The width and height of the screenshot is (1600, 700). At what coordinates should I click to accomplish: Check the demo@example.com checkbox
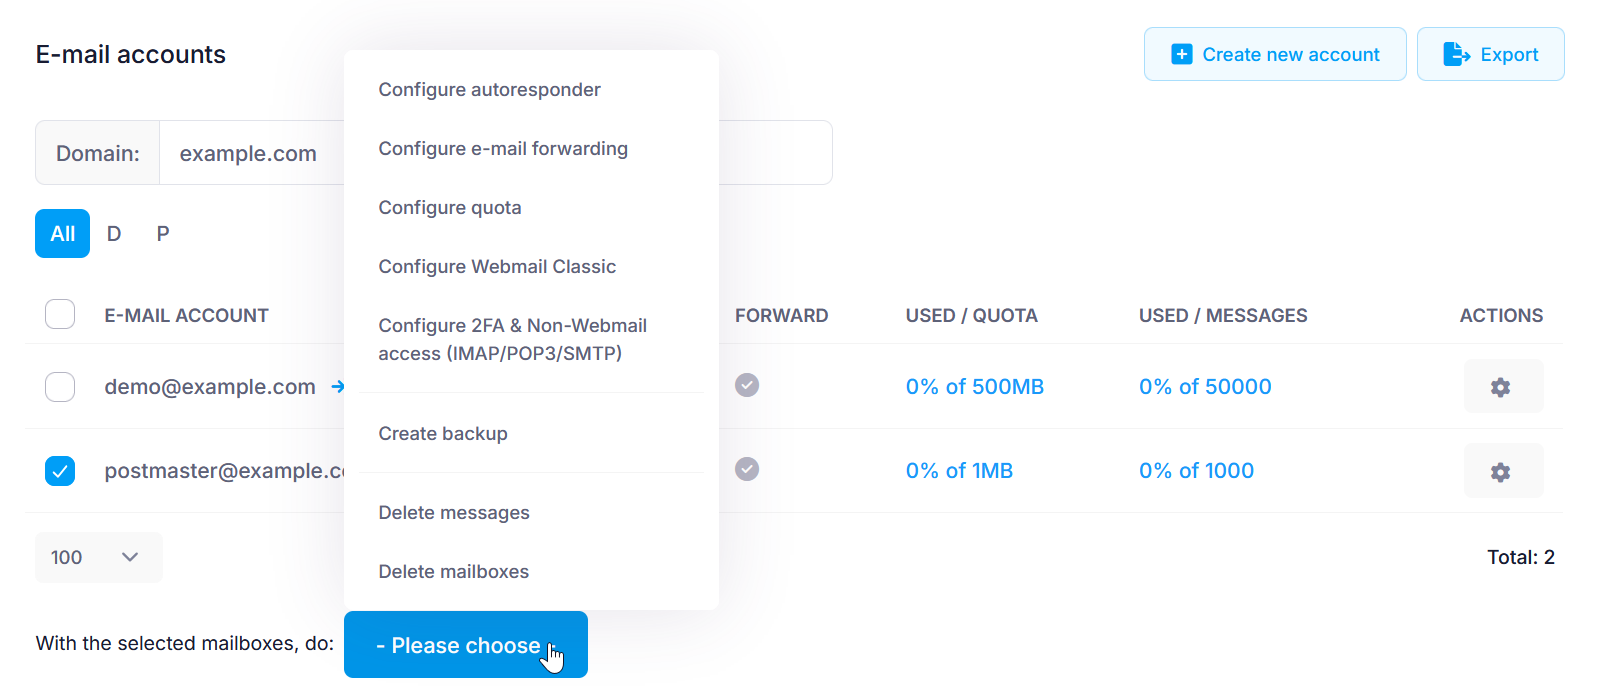click(60, 387)
